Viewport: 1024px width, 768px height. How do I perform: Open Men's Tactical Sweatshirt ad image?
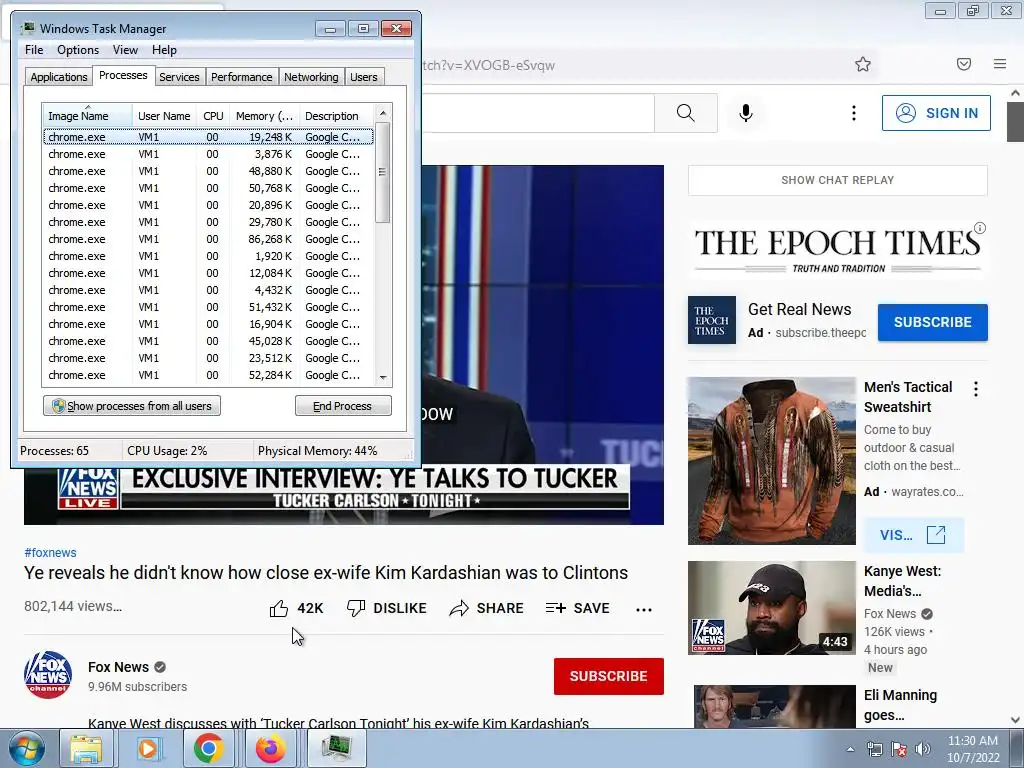tap(771, 461)
